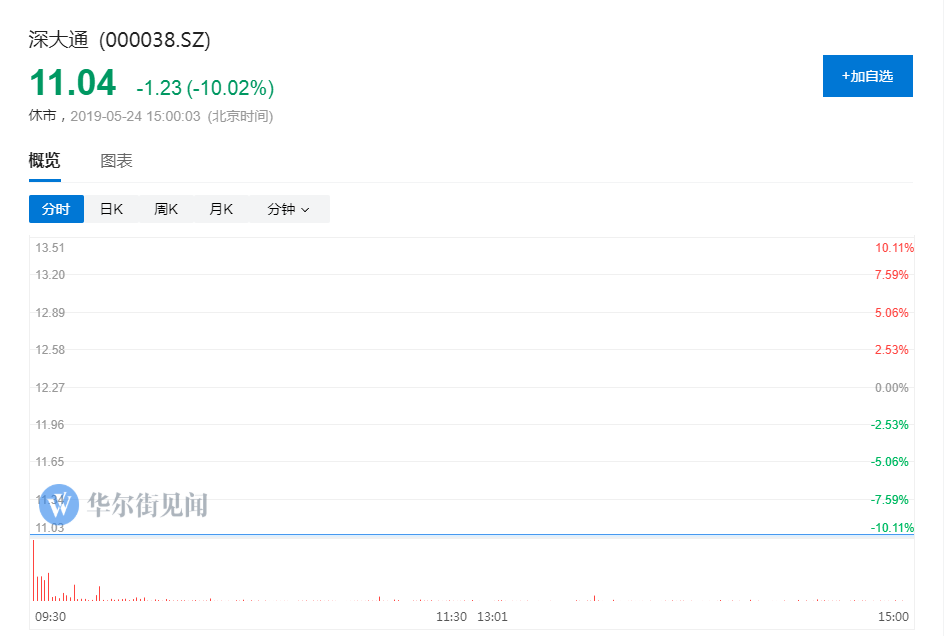This screenshot has width=944, height=636.
Task: Click the 深大通 (000038.SZ) stock title
Action: (119, 40)
